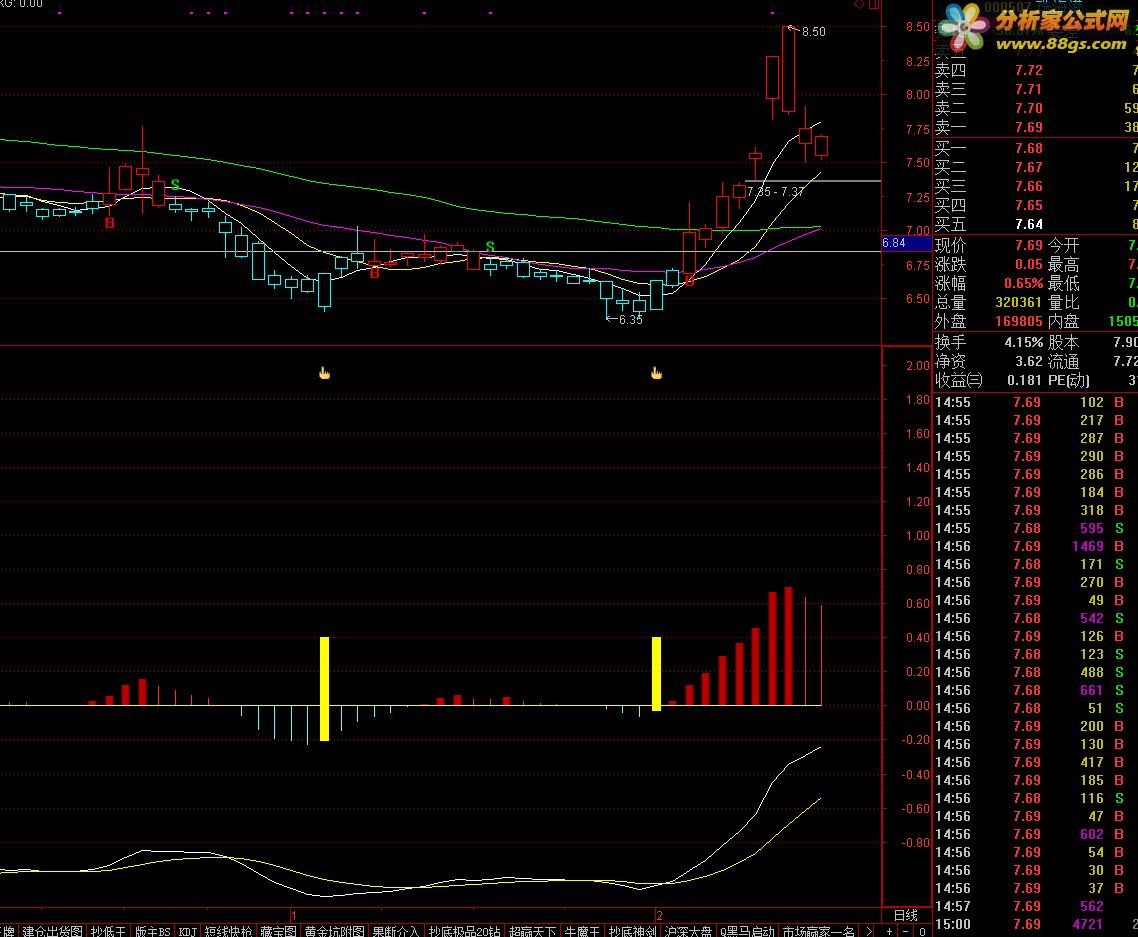1138x937 pixels.
Task: Click the tick row with volume 595 S
Action: coord(1036,528)
